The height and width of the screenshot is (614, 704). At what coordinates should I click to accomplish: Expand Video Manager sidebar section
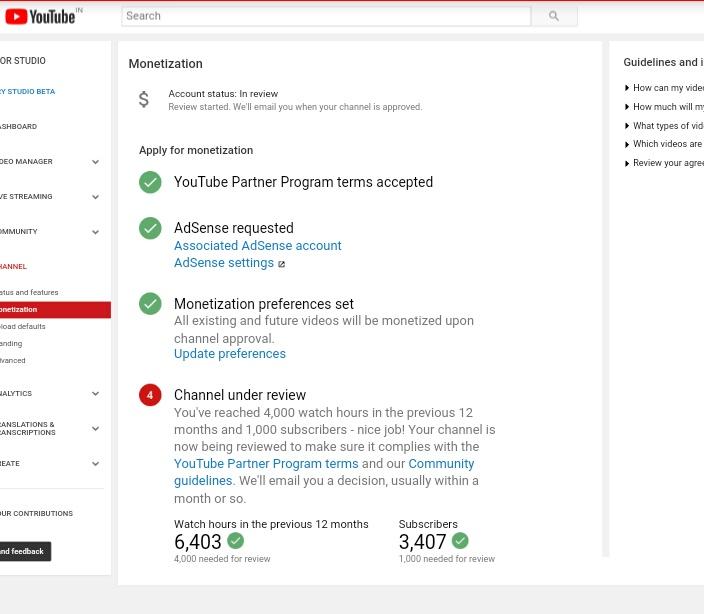pos(95,162)
